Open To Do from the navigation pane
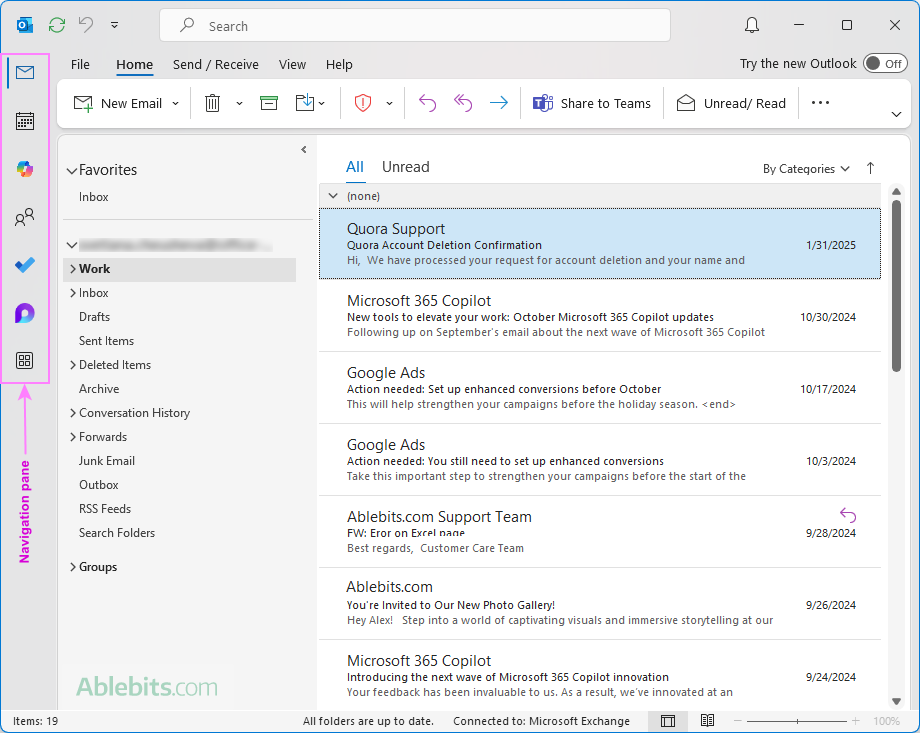The width and height of the screenshot is (920, 733). (x=24, y=265)
